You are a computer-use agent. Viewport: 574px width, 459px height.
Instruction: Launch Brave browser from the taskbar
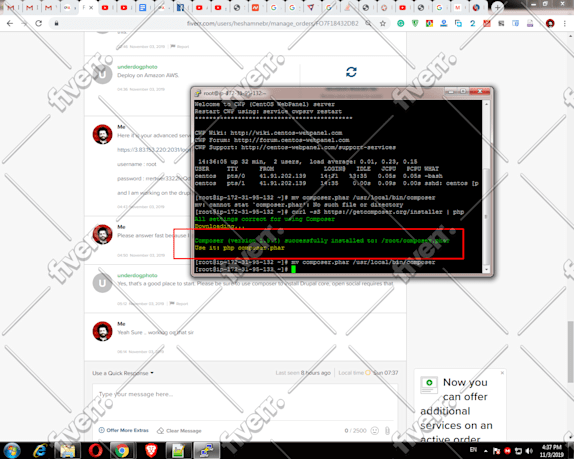tap(151, 451)
